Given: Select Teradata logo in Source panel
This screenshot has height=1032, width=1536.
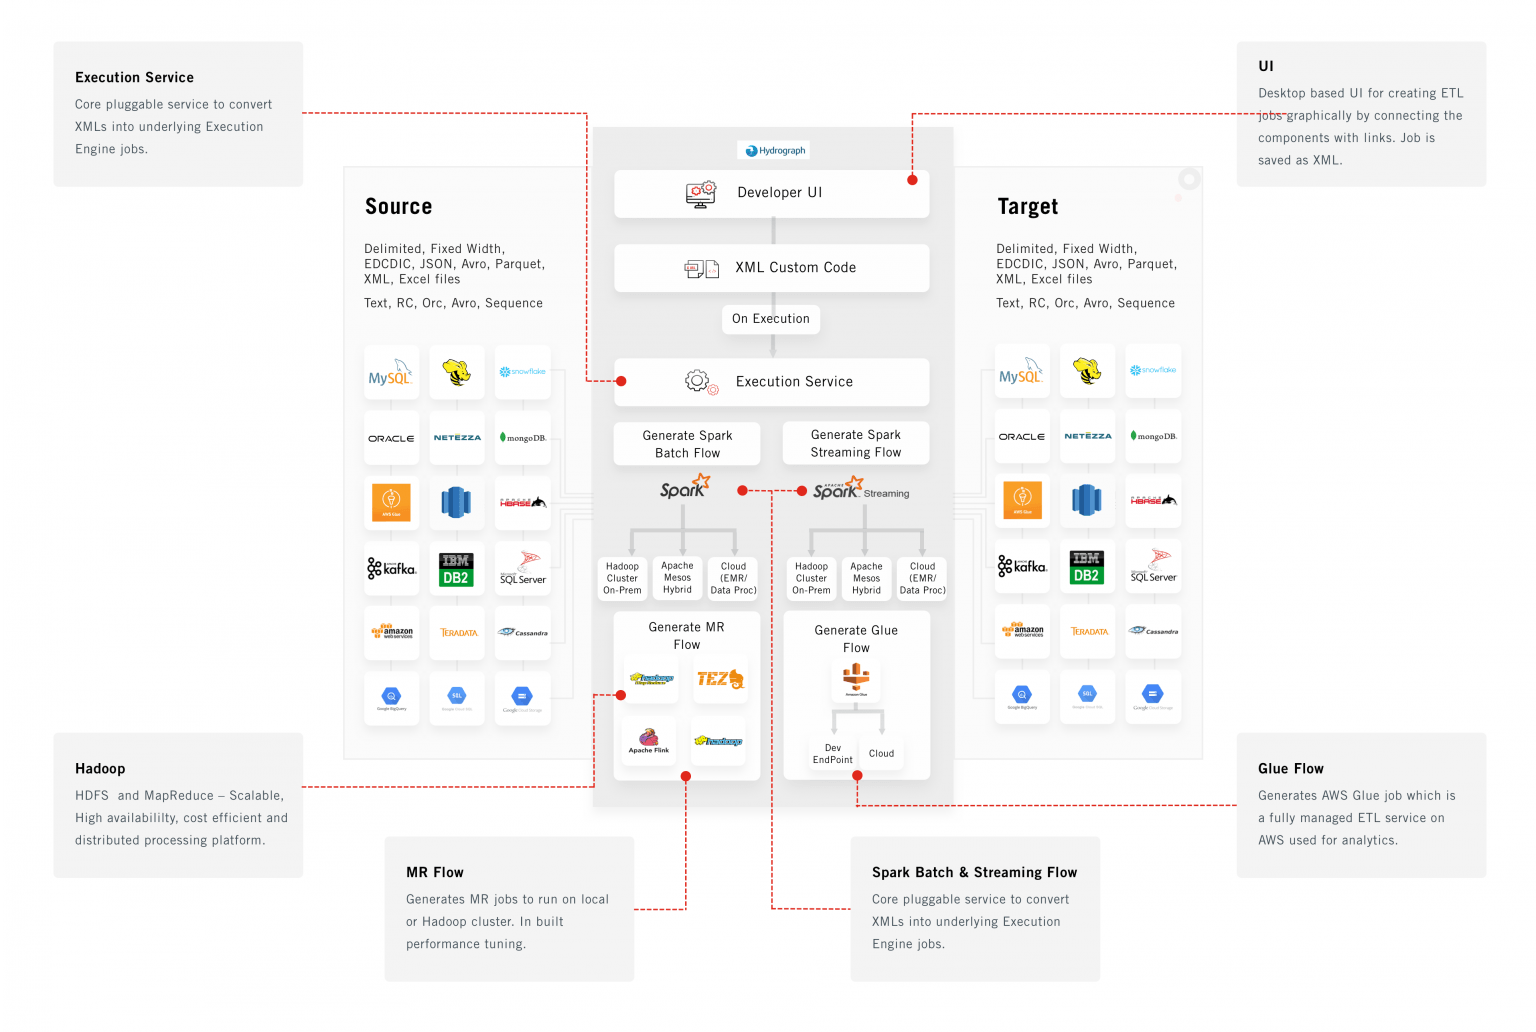Looking at the screenshot, I should pos(457,632).
